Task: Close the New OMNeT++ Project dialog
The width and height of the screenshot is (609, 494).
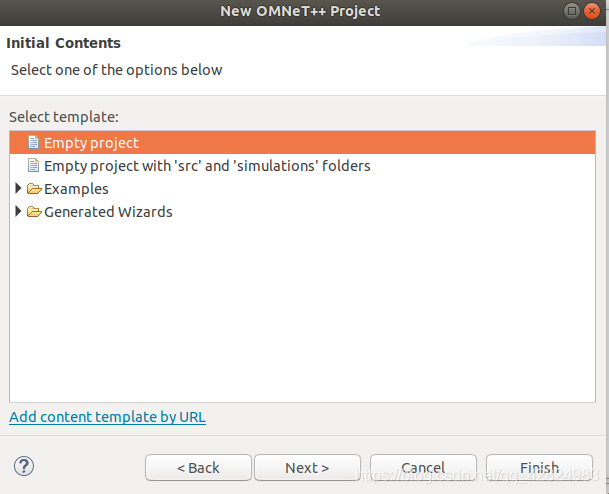Action: [x=592, y=11]
